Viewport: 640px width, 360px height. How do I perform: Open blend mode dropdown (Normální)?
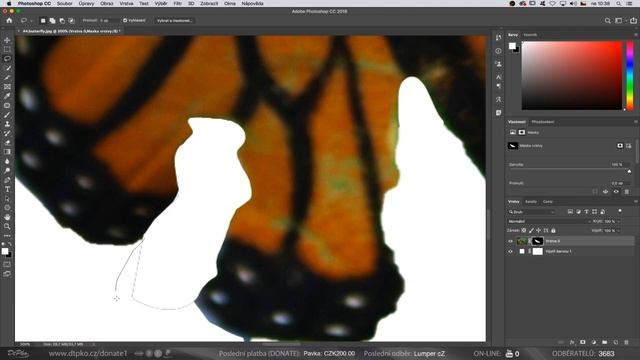point(549,221)
